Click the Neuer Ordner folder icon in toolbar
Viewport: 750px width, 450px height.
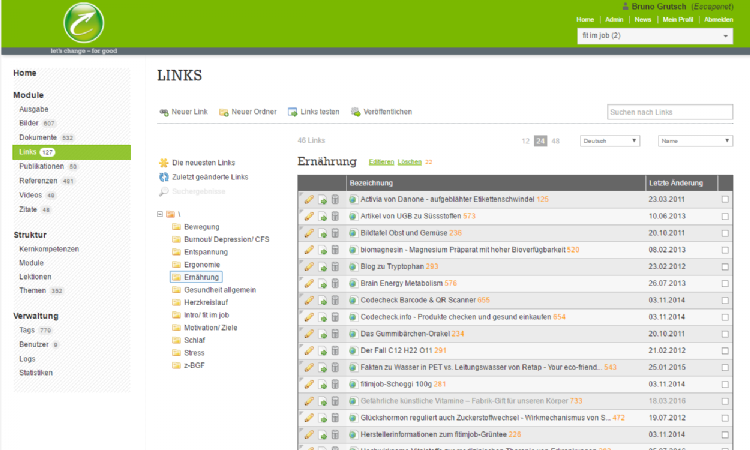[x=224, y=112]
